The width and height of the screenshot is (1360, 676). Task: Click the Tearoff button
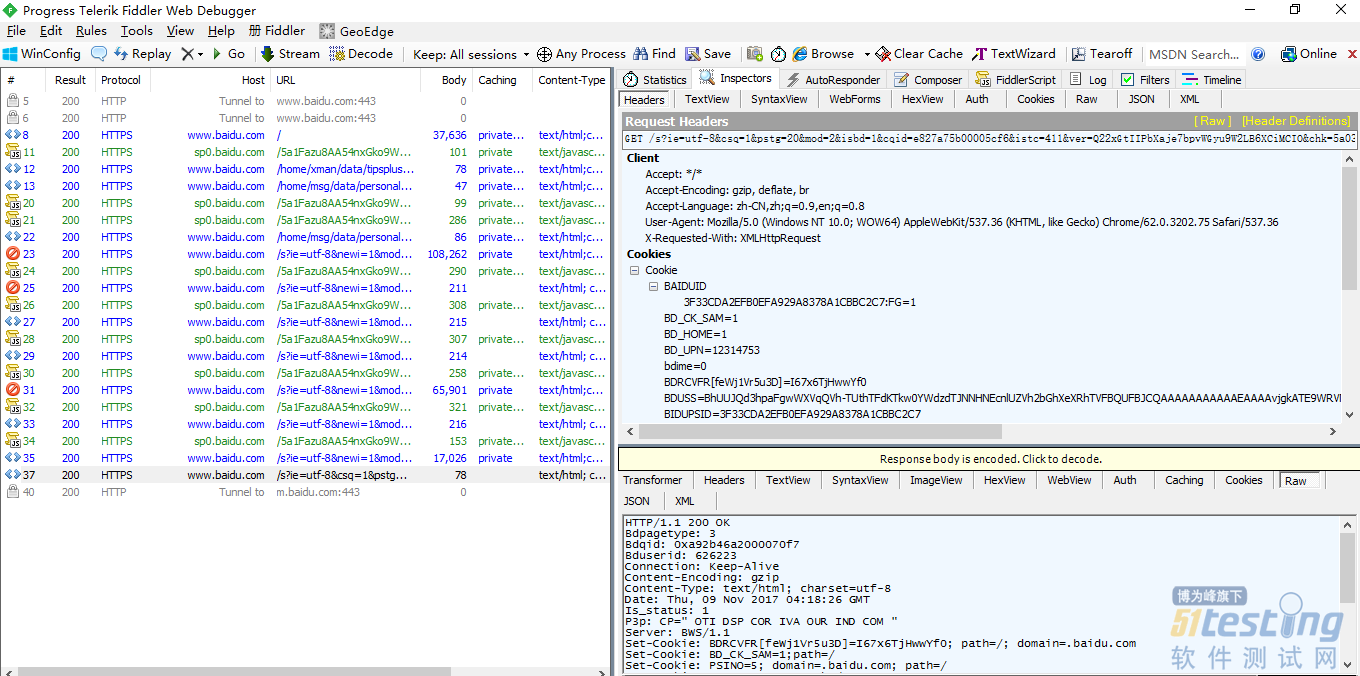(x=1102, y=54)
